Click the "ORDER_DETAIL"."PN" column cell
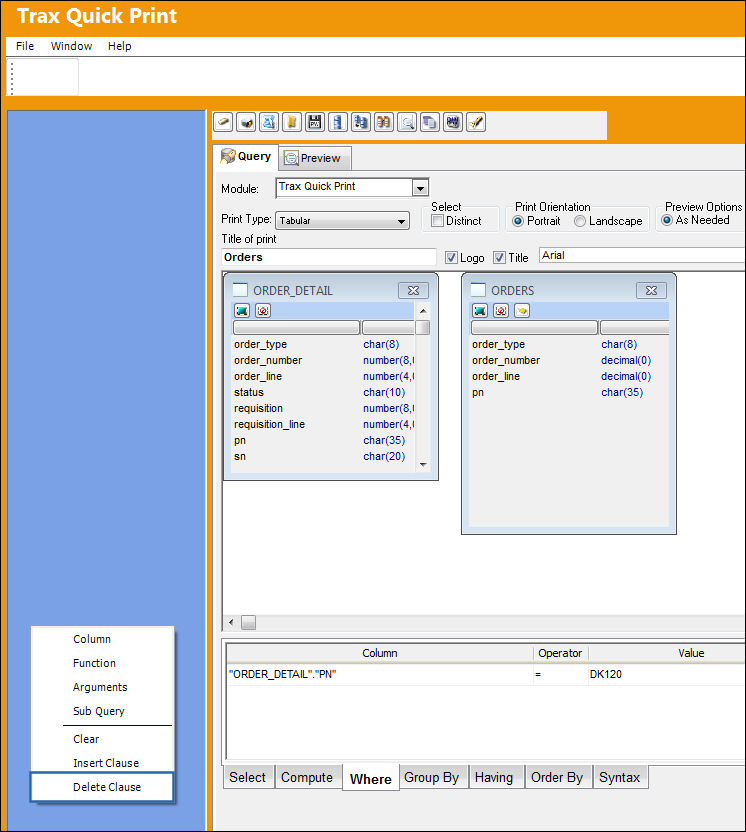Image resolution: width=746 pixels, height=832 pixels. pyautogui.click(x=380, y=674)
